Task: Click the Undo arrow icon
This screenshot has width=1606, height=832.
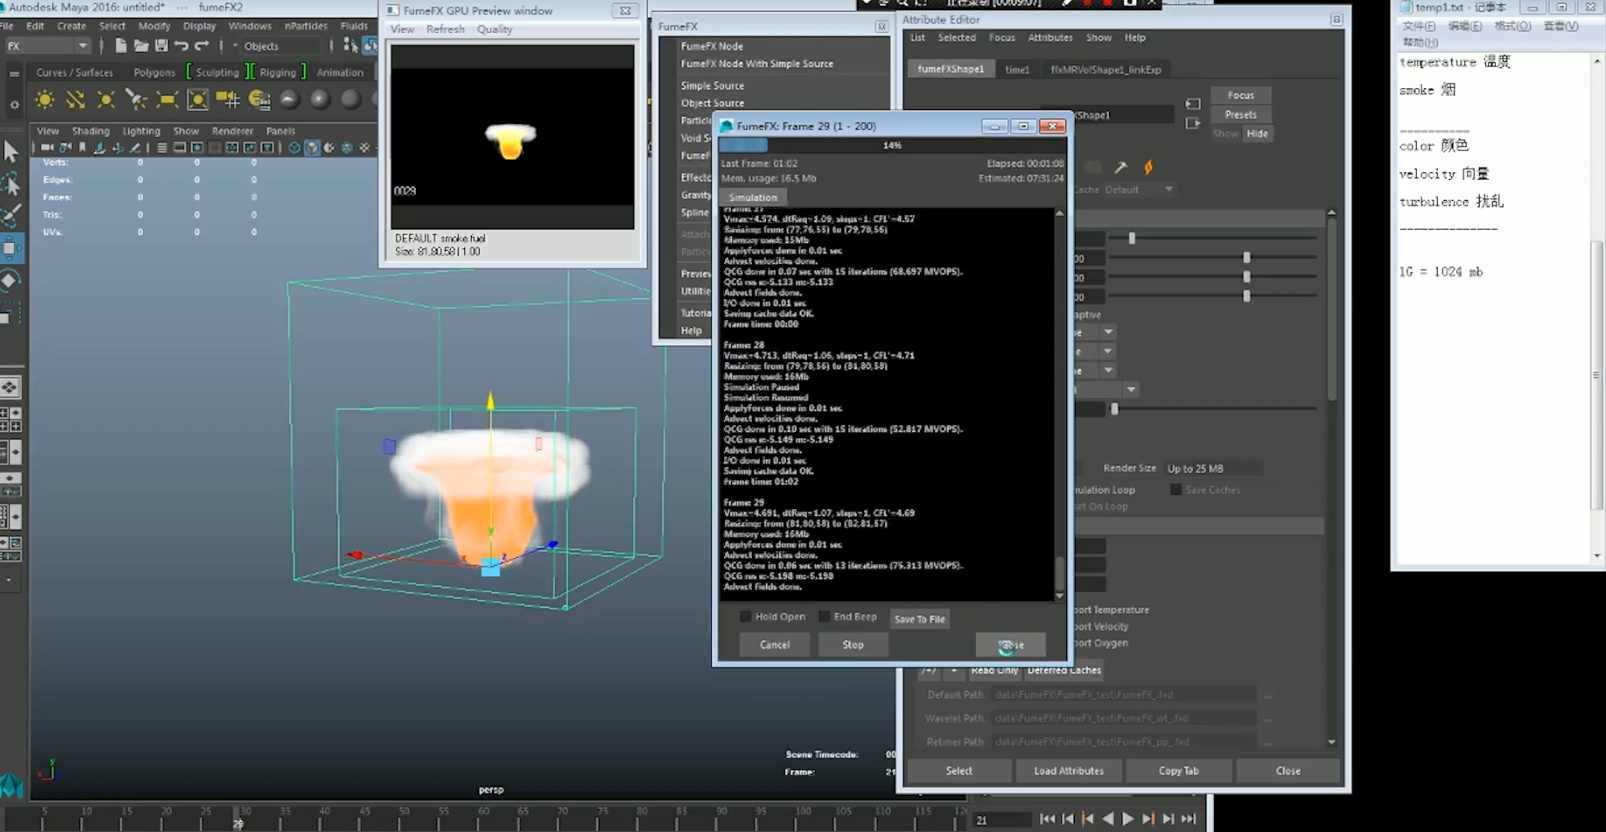Action: [x=181, y=46]
